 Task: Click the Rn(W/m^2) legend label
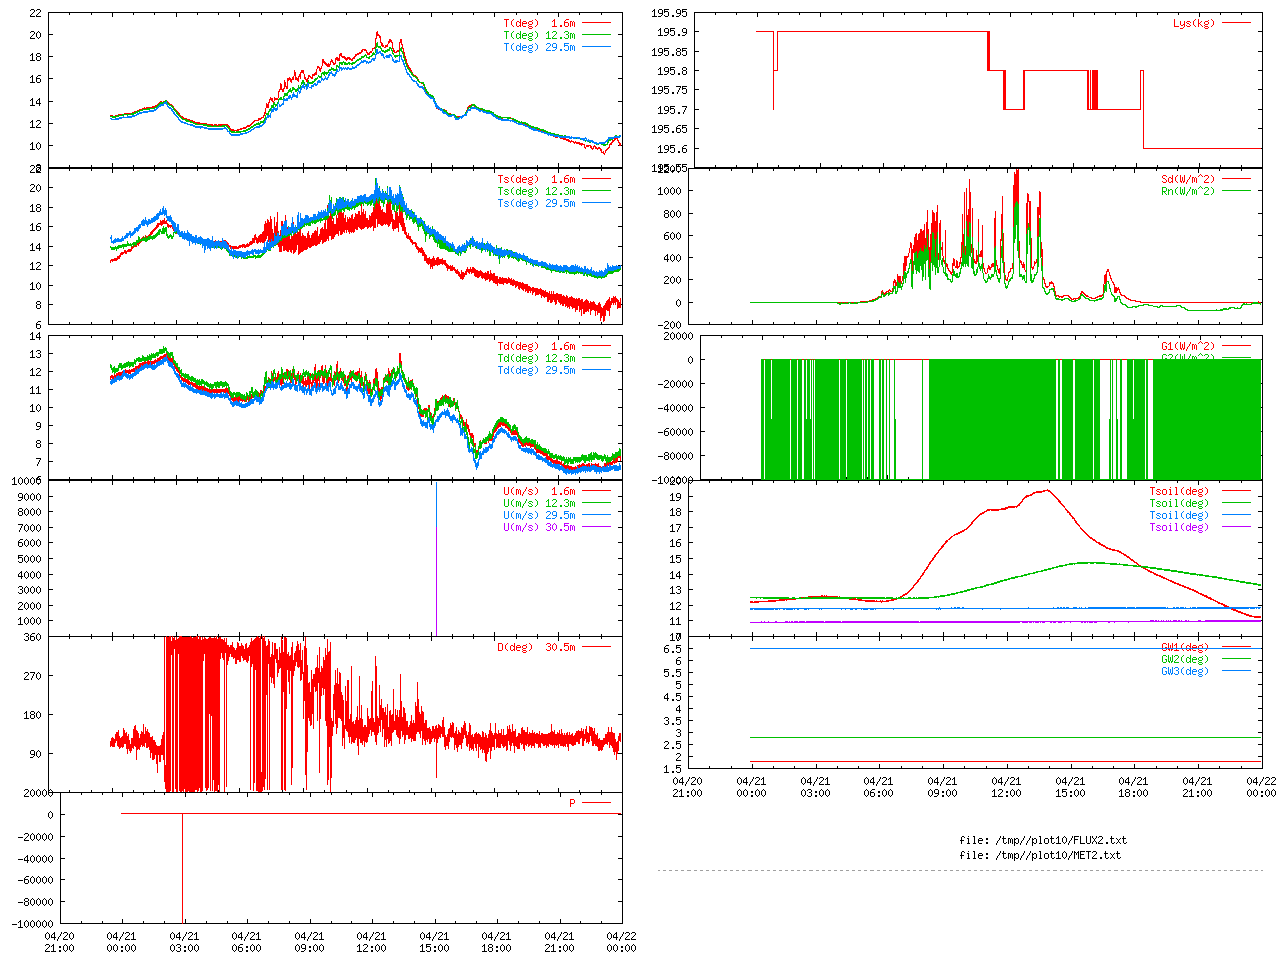coord(1188,191)
